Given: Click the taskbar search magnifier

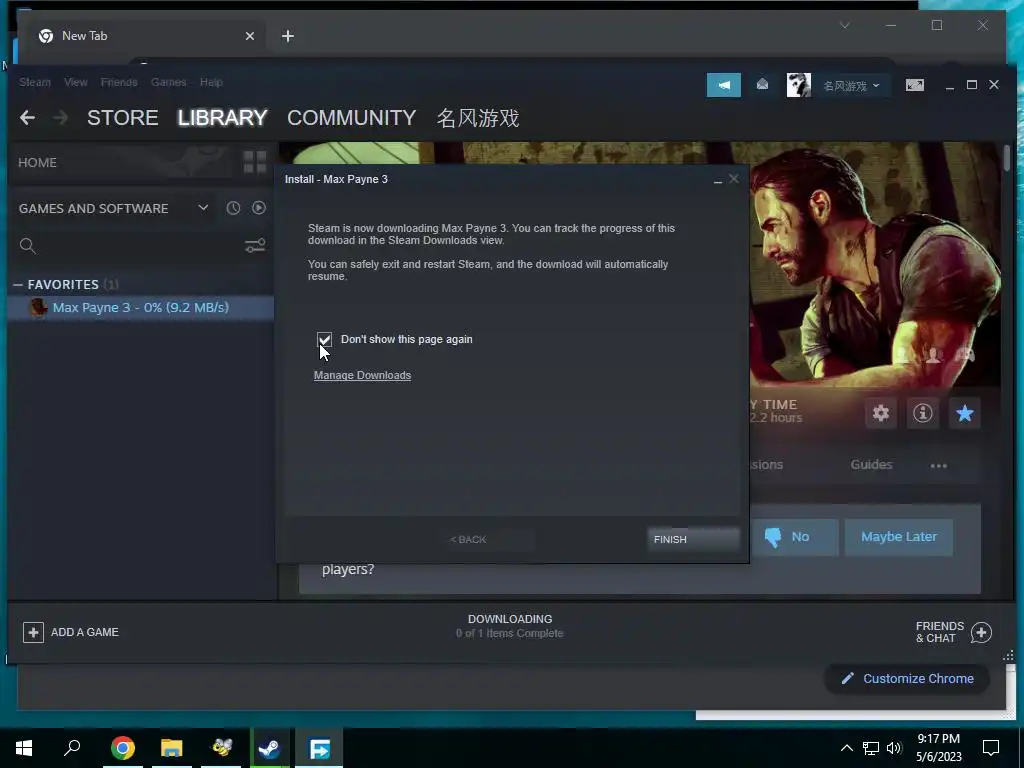Looking at the screenshot, I should pos(72,748).
